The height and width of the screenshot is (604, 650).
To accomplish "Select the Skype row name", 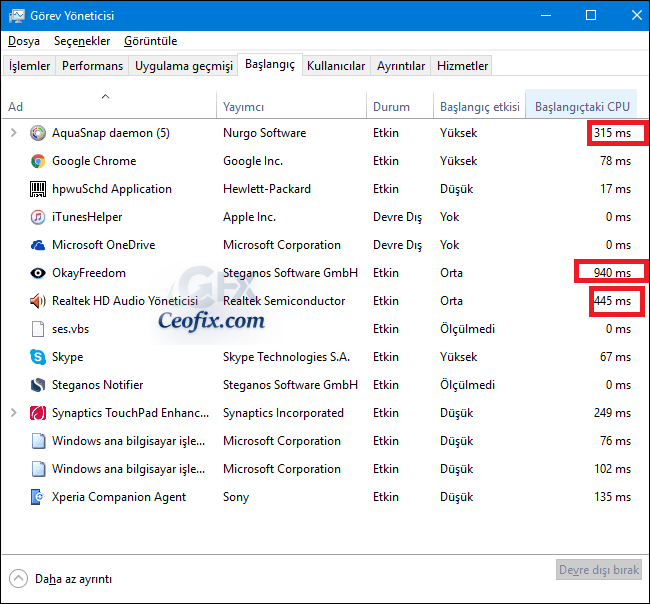I will pyautogui.click(x=68, y=357).
